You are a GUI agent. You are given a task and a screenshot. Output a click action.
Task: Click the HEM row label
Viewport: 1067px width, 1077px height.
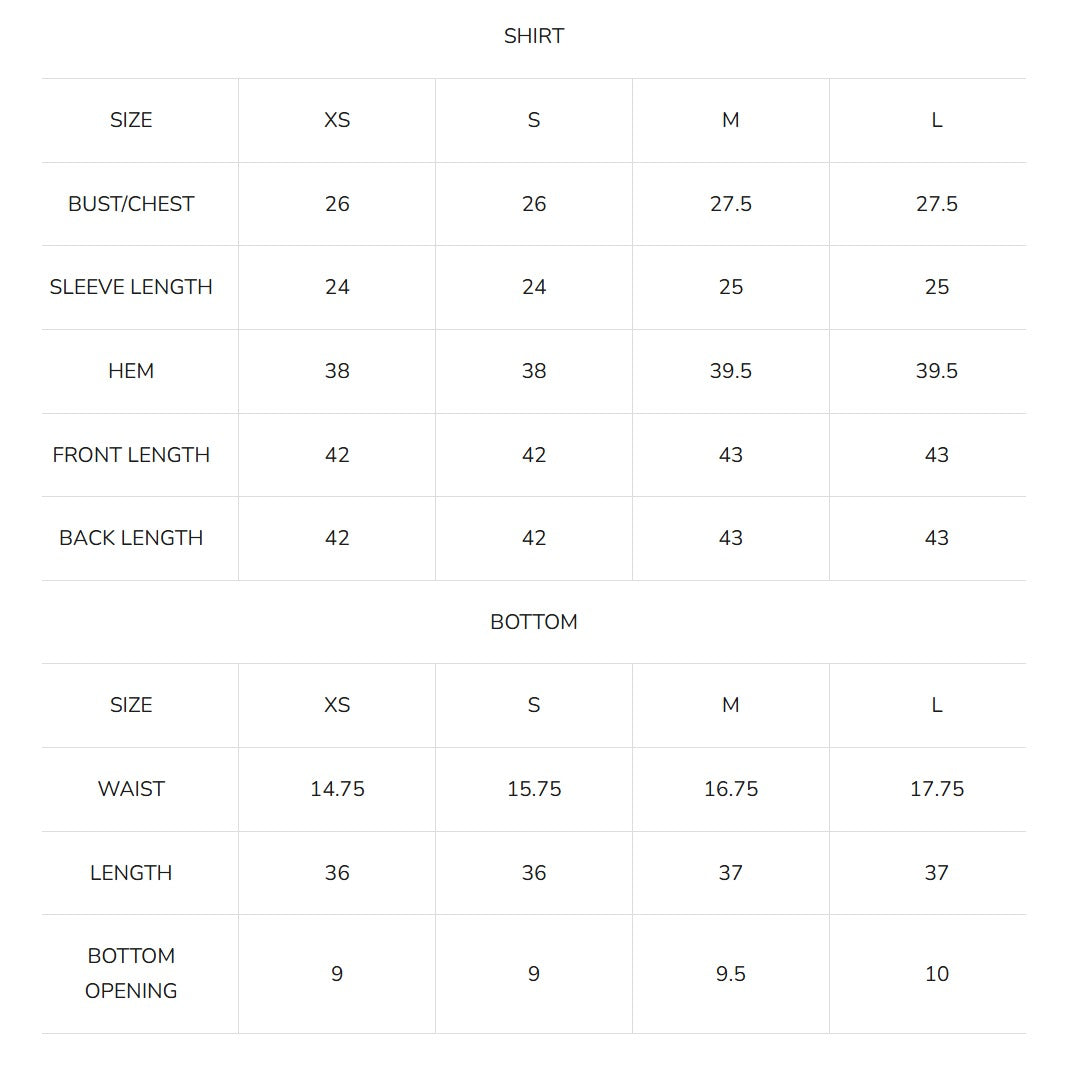[x=131, y=371]
